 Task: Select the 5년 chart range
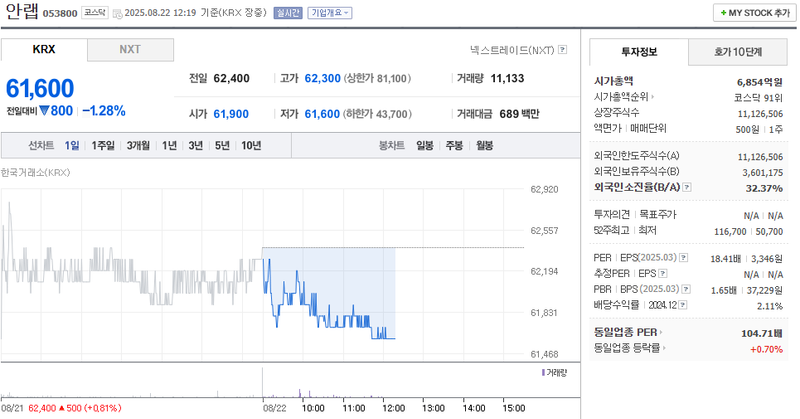222,145
